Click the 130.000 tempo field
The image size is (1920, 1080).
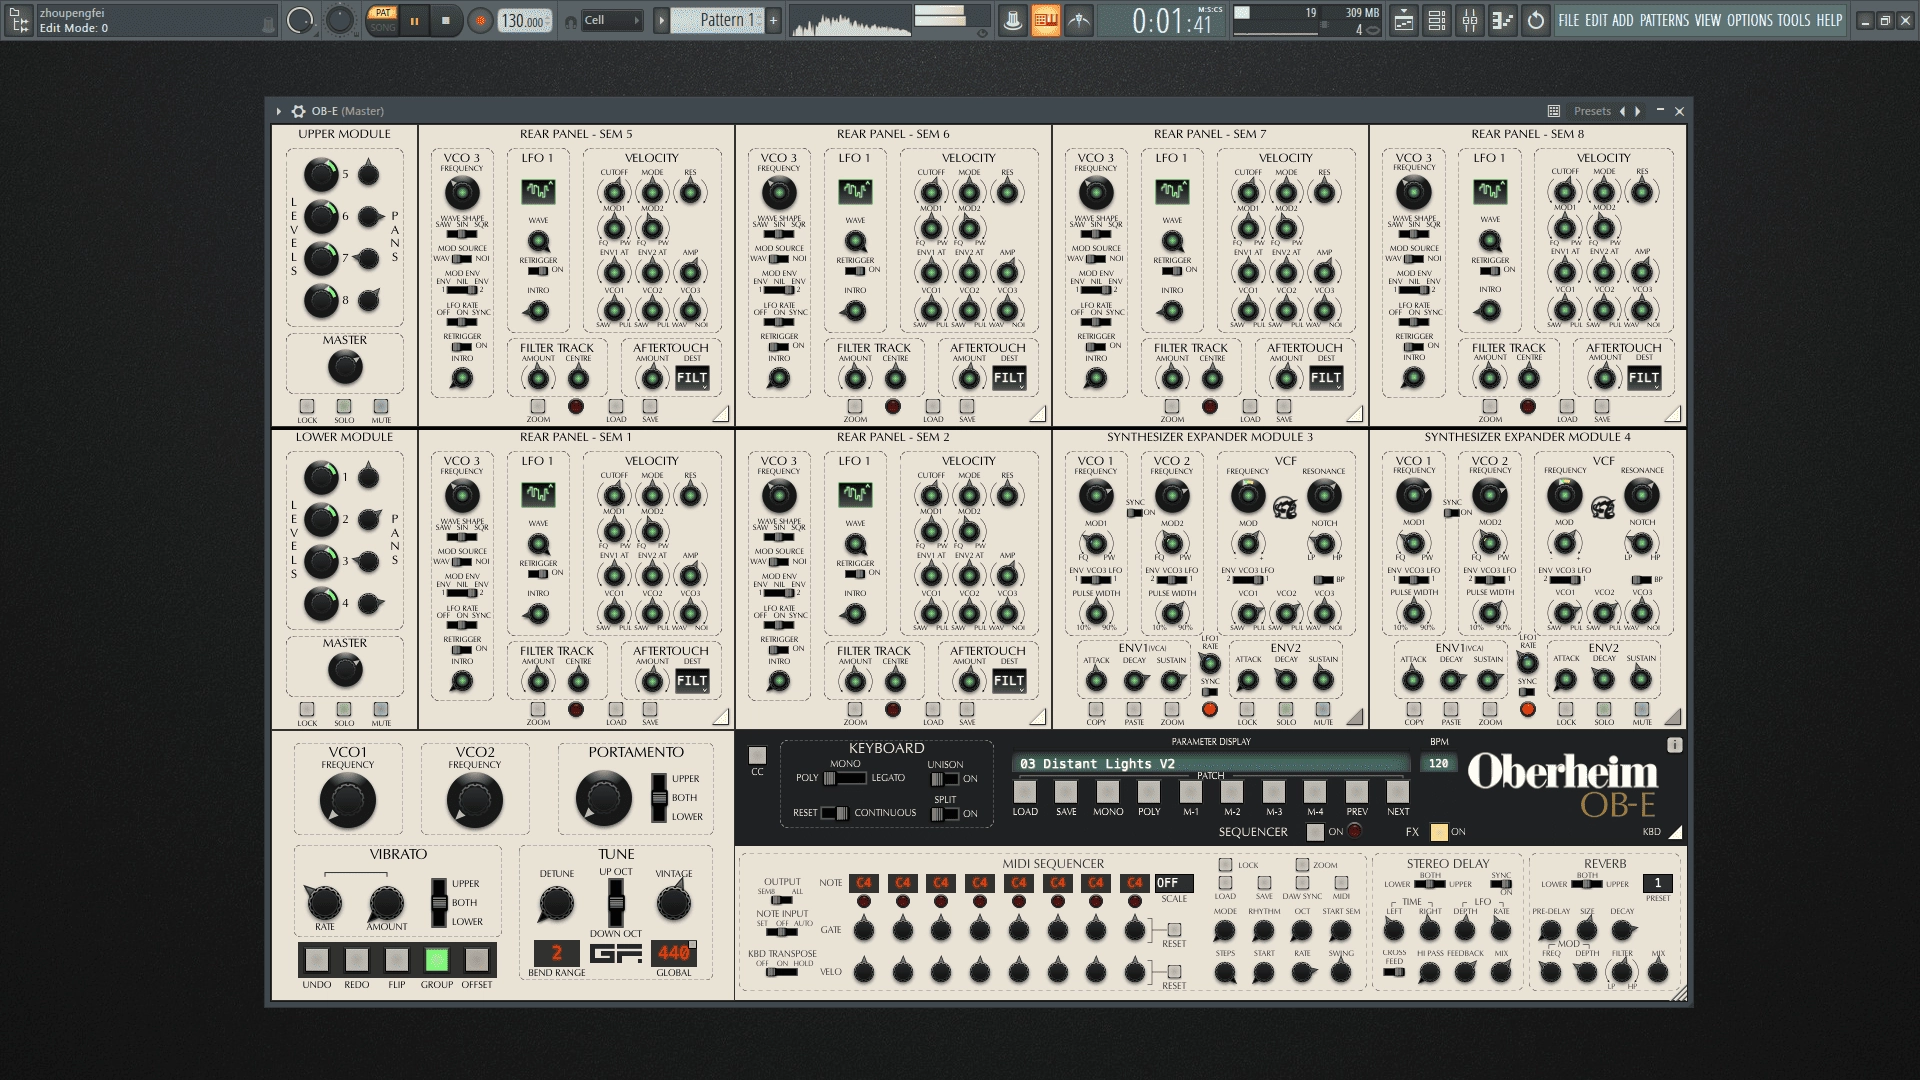[x=525, y=21]
